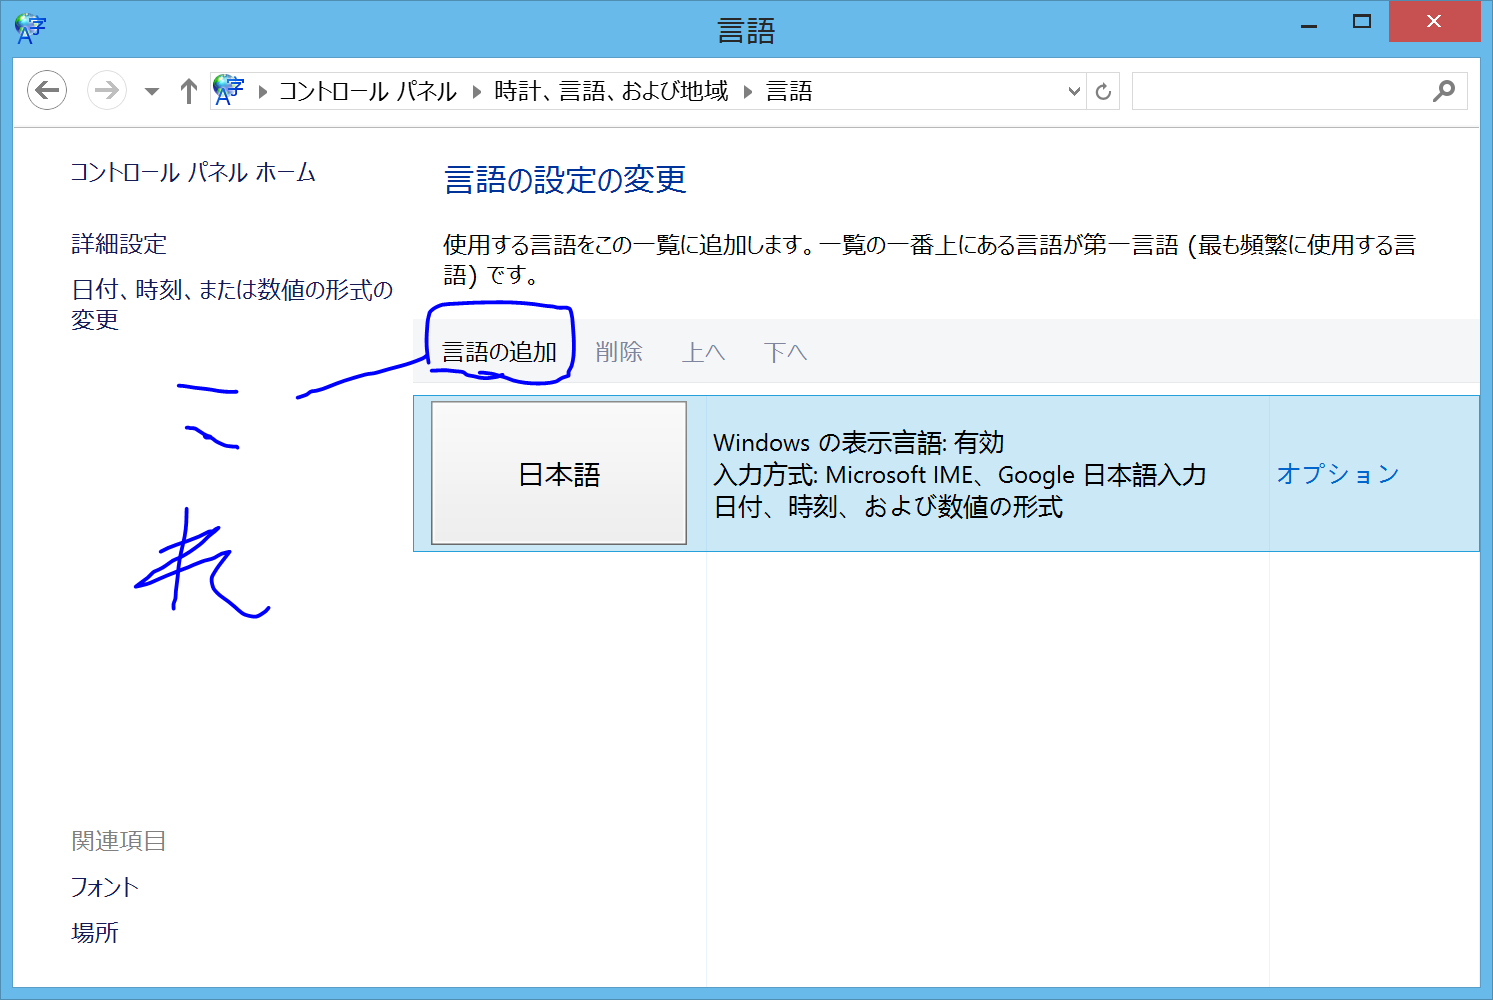
Task: Click '日付、時刻、および数値の形式' text in row
Action: click(x=888, y=507)
